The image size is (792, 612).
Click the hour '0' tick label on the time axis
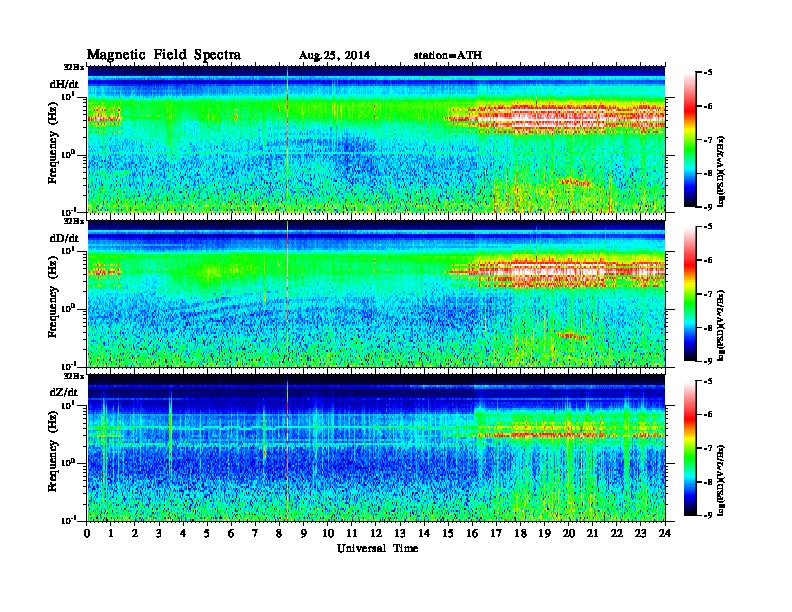point(87,534)
